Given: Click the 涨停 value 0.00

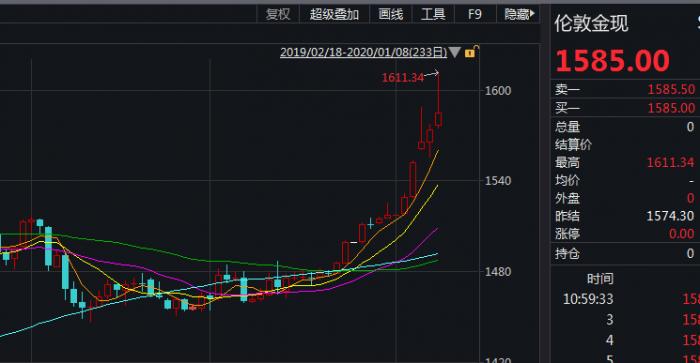Looking at the screenshot, I should (682, 234).
